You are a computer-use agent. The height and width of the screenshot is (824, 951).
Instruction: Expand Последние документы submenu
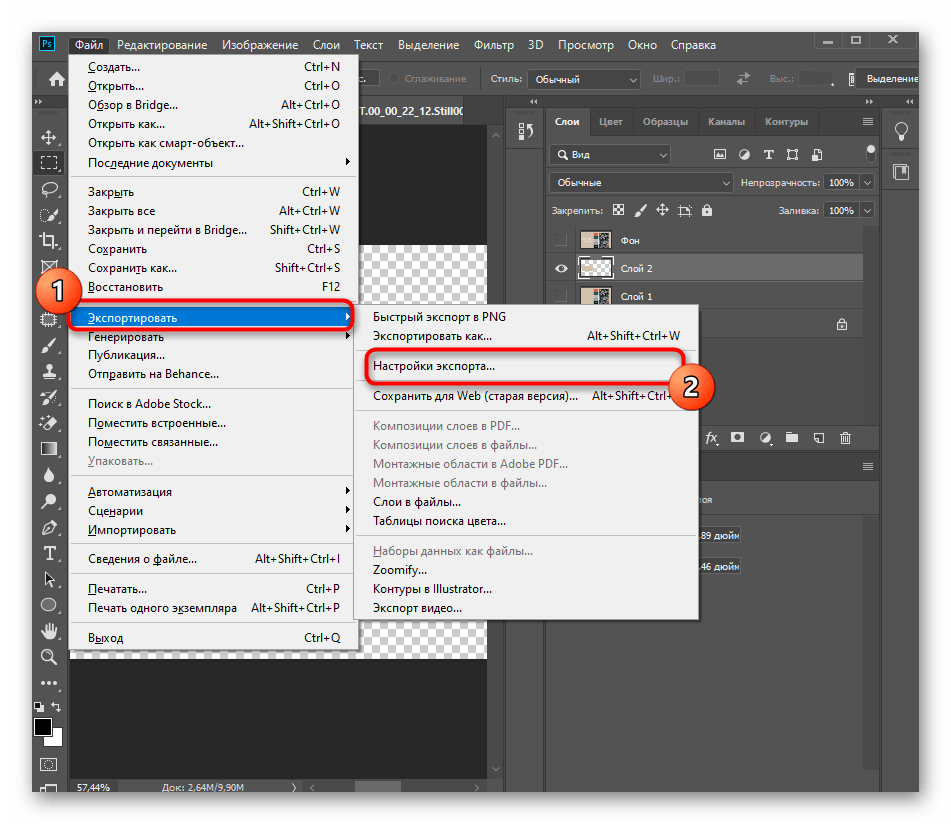[x=211, y=162]
